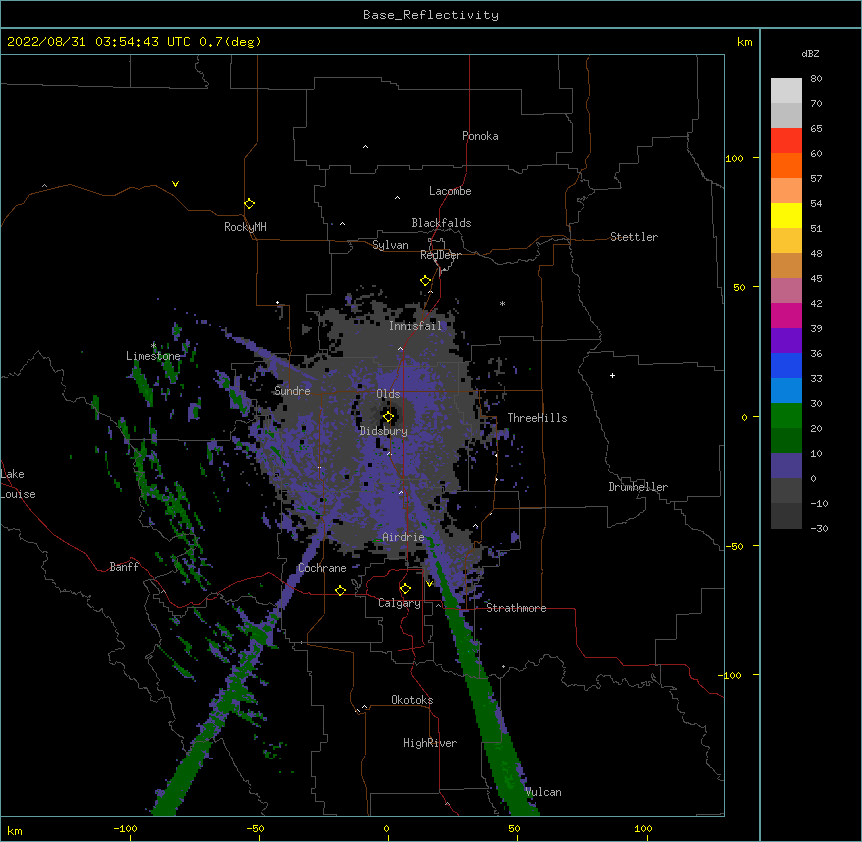This screenshot has width=862, height=842.
Task: Select the orange 60 dBZ legend swatch
Action: 786,165
